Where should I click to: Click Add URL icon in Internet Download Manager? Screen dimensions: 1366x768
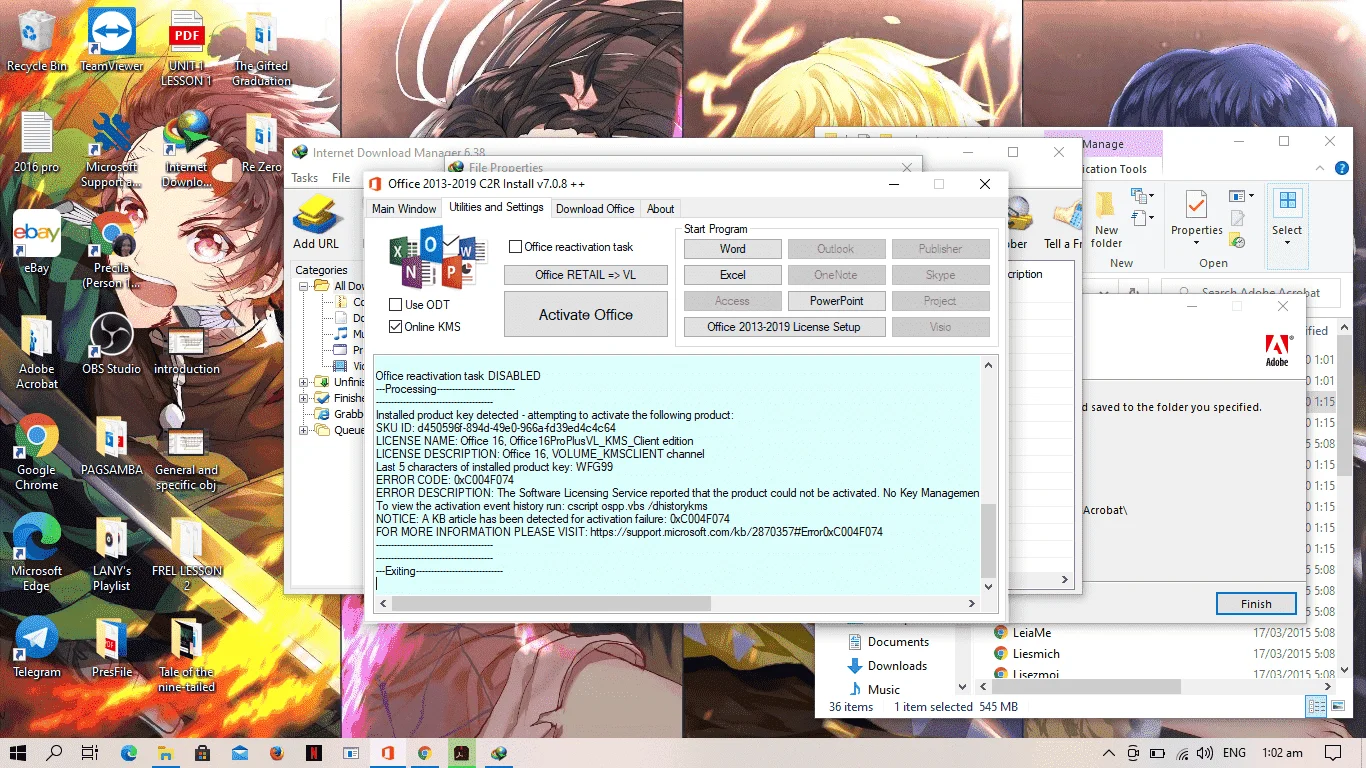[x=316, y=223]
